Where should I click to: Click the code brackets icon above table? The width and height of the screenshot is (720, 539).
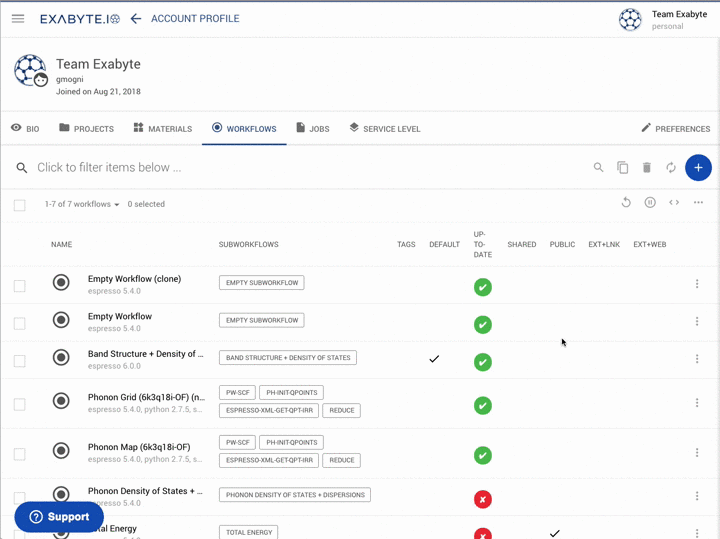(x=674, y=203)
